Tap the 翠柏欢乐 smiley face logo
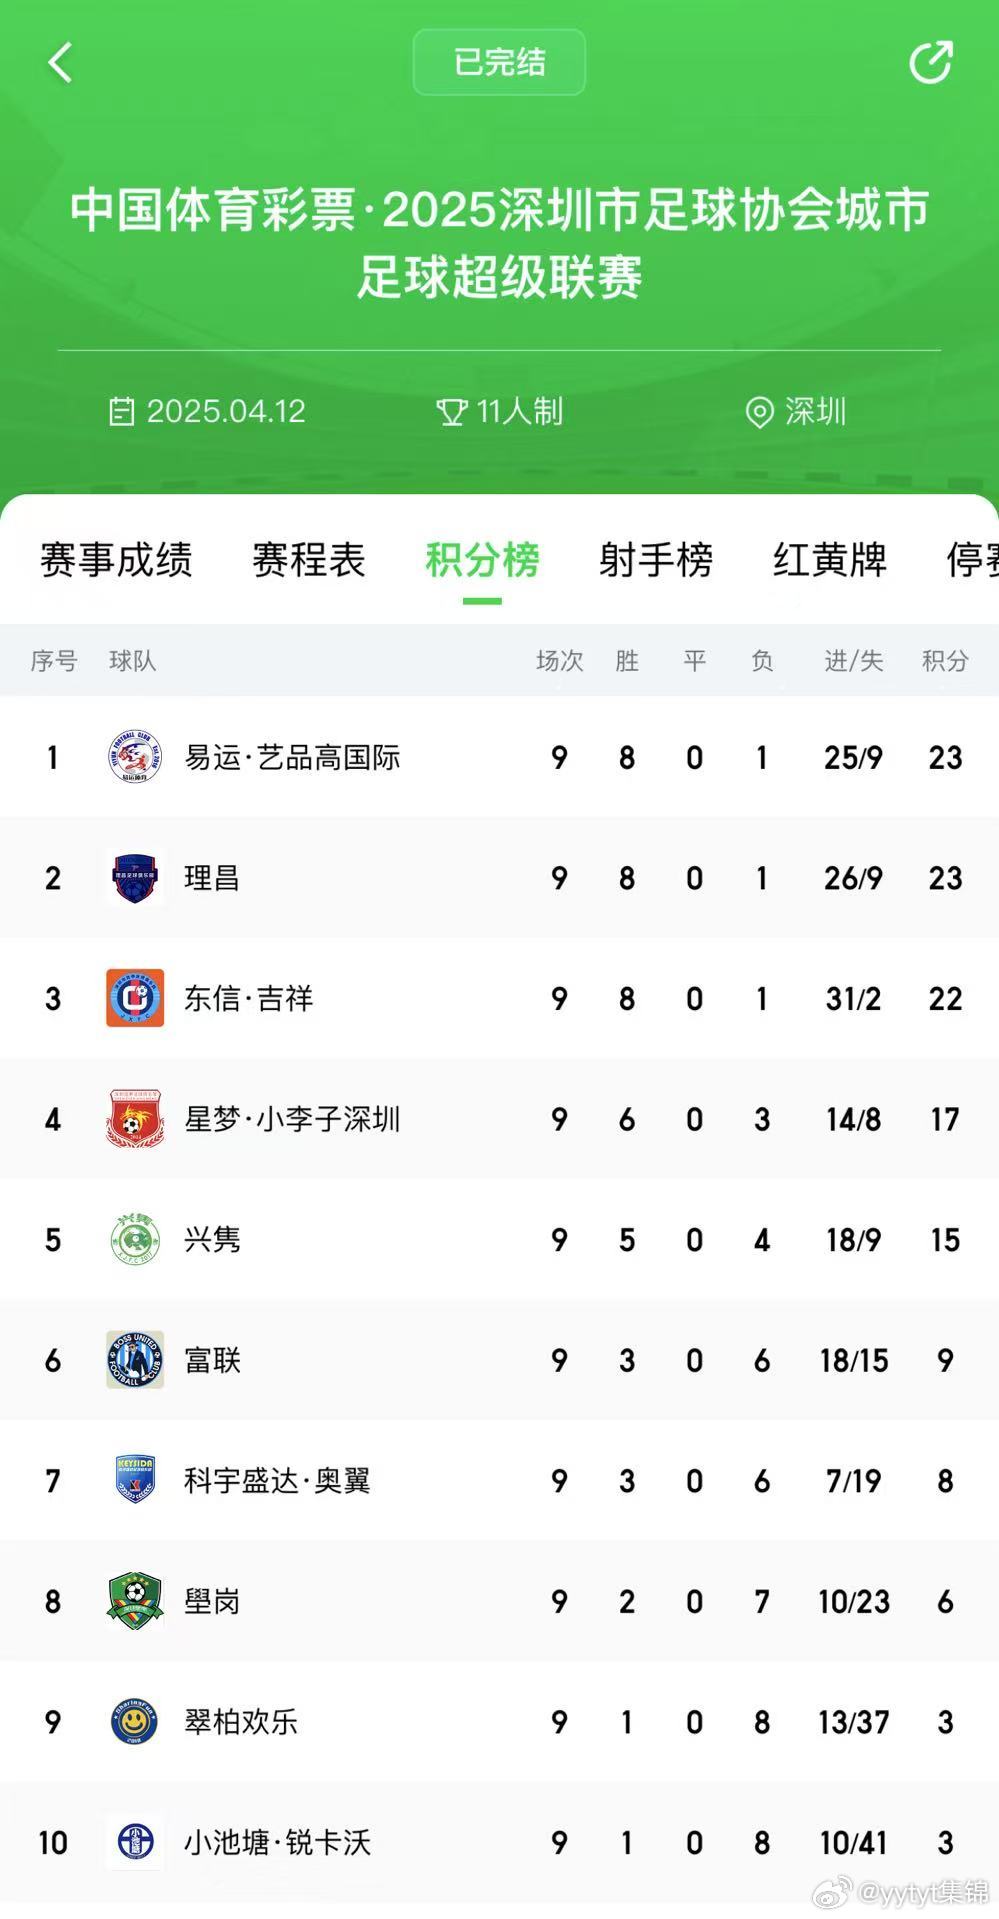This screenshot has height=1919, width=999. (135, 1722)
